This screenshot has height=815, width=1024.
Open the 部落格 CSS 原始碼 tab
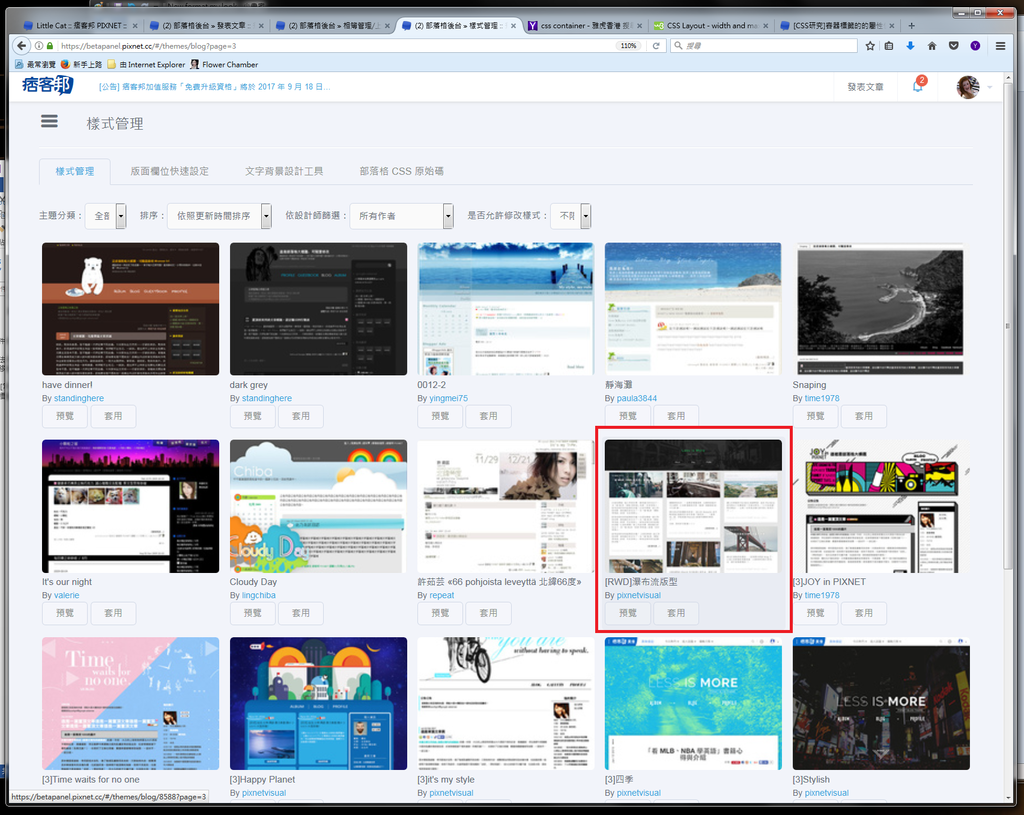click(x=401, y=171)
